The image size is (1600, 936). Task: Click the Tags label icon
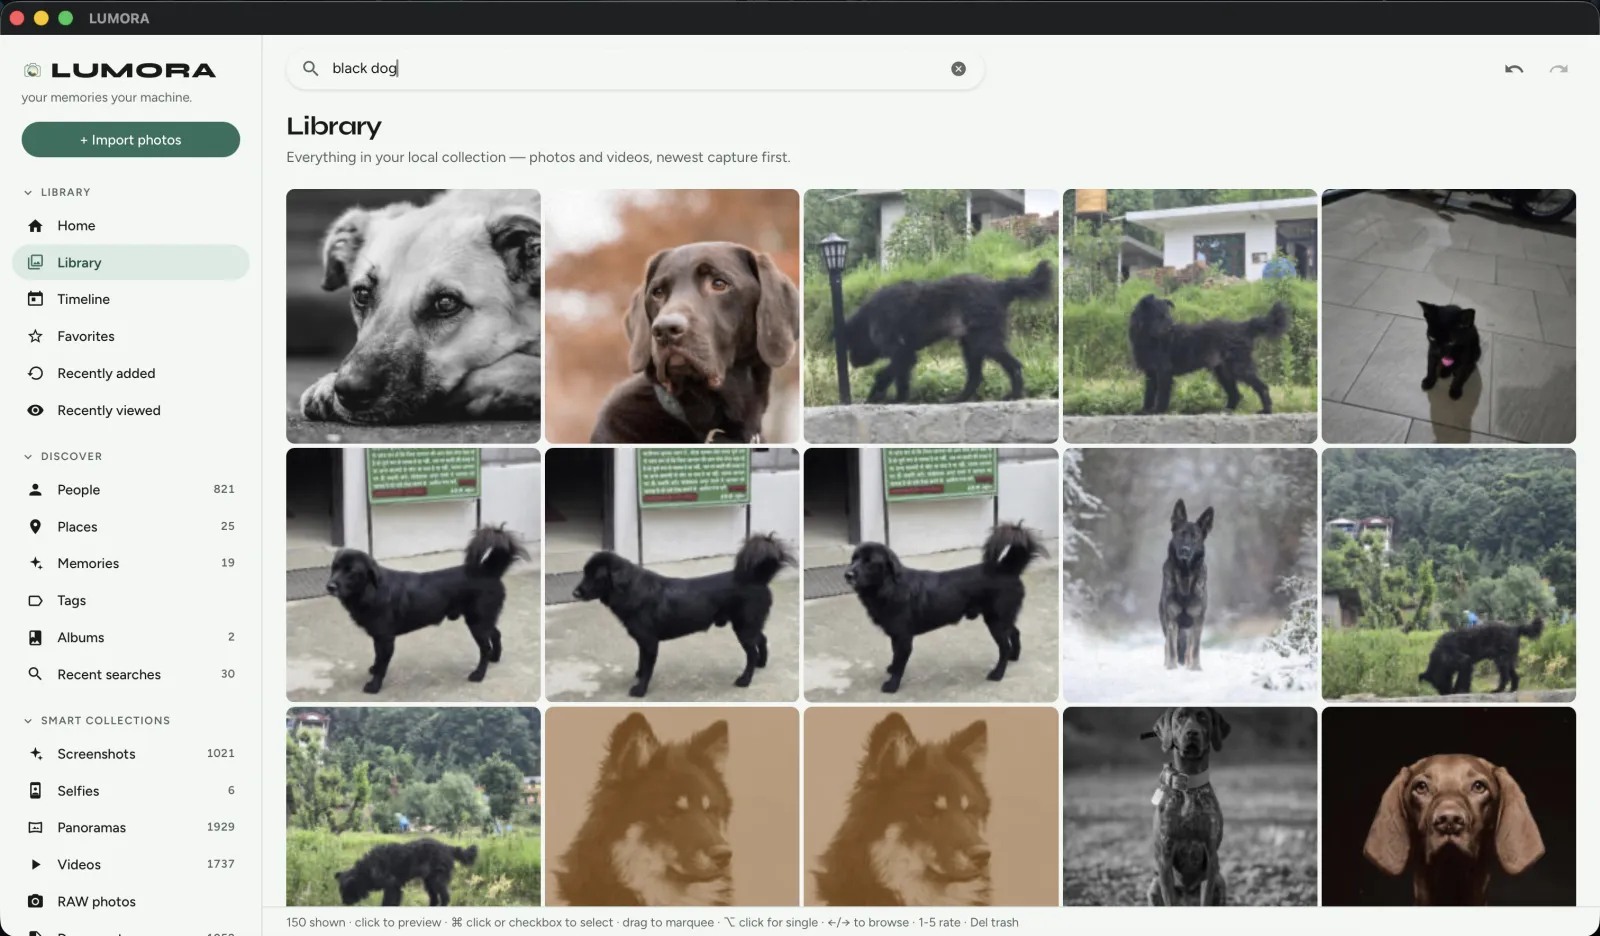(x=35, y=600)
